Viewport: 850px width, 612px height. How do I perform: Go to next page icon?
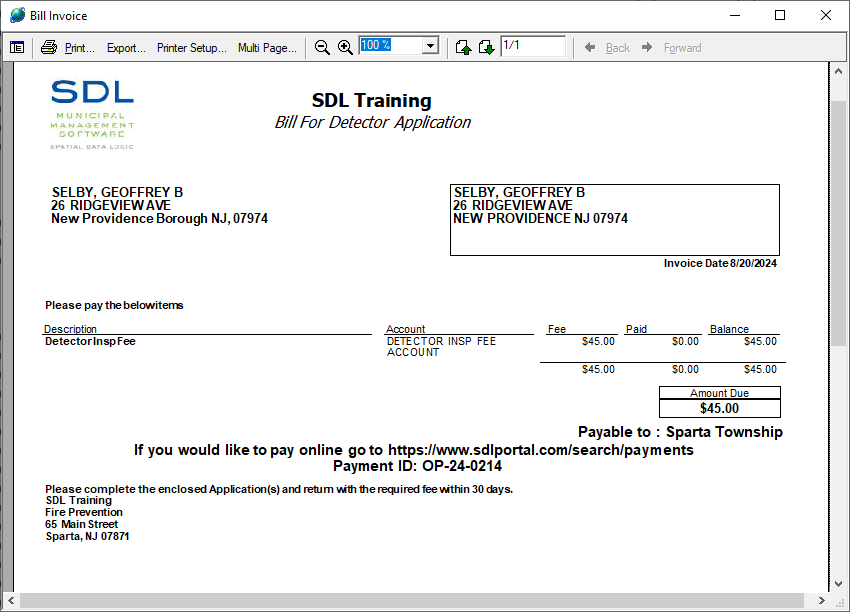[486, 48]
